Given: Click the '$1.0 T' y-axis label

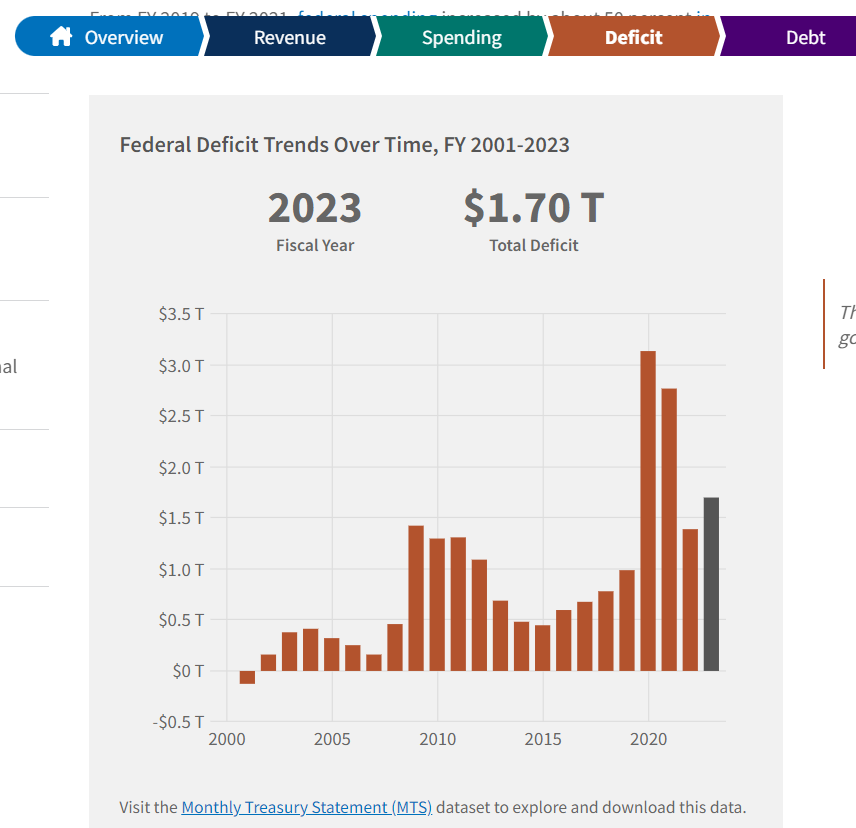Looking at the screenshot, I should [181, 570].
